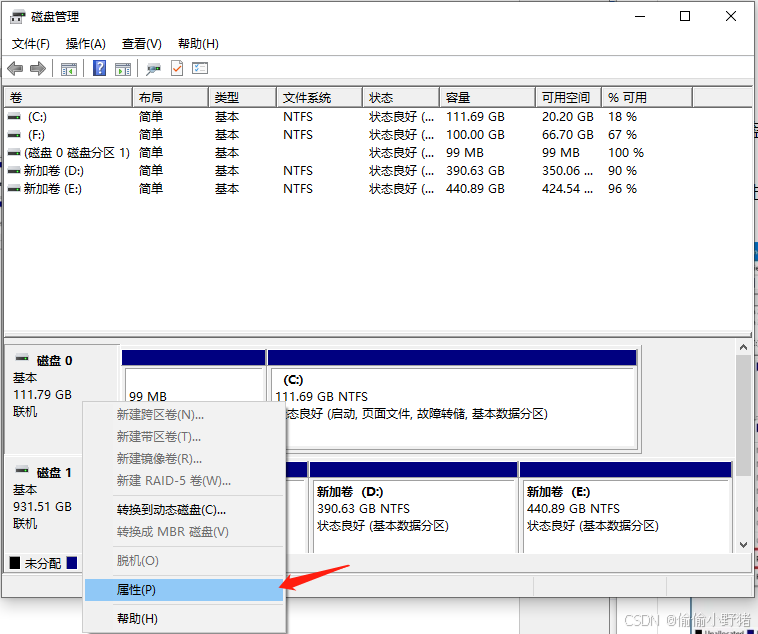Image resolution: width=758 pixels, height=634 pixels.
Task: Sort by the 卷 column header
Action: coord(68,98)
